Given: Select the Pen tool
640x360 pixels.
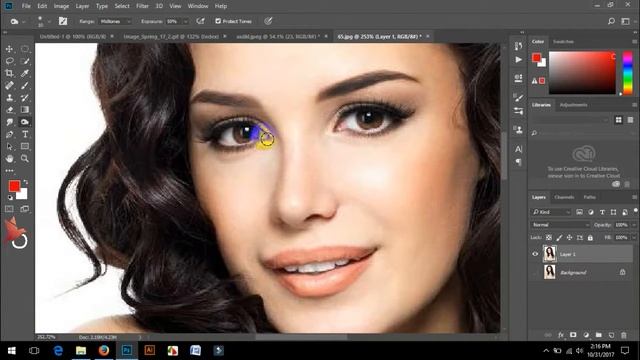Looking at the screenshot, I should (9, 134).
